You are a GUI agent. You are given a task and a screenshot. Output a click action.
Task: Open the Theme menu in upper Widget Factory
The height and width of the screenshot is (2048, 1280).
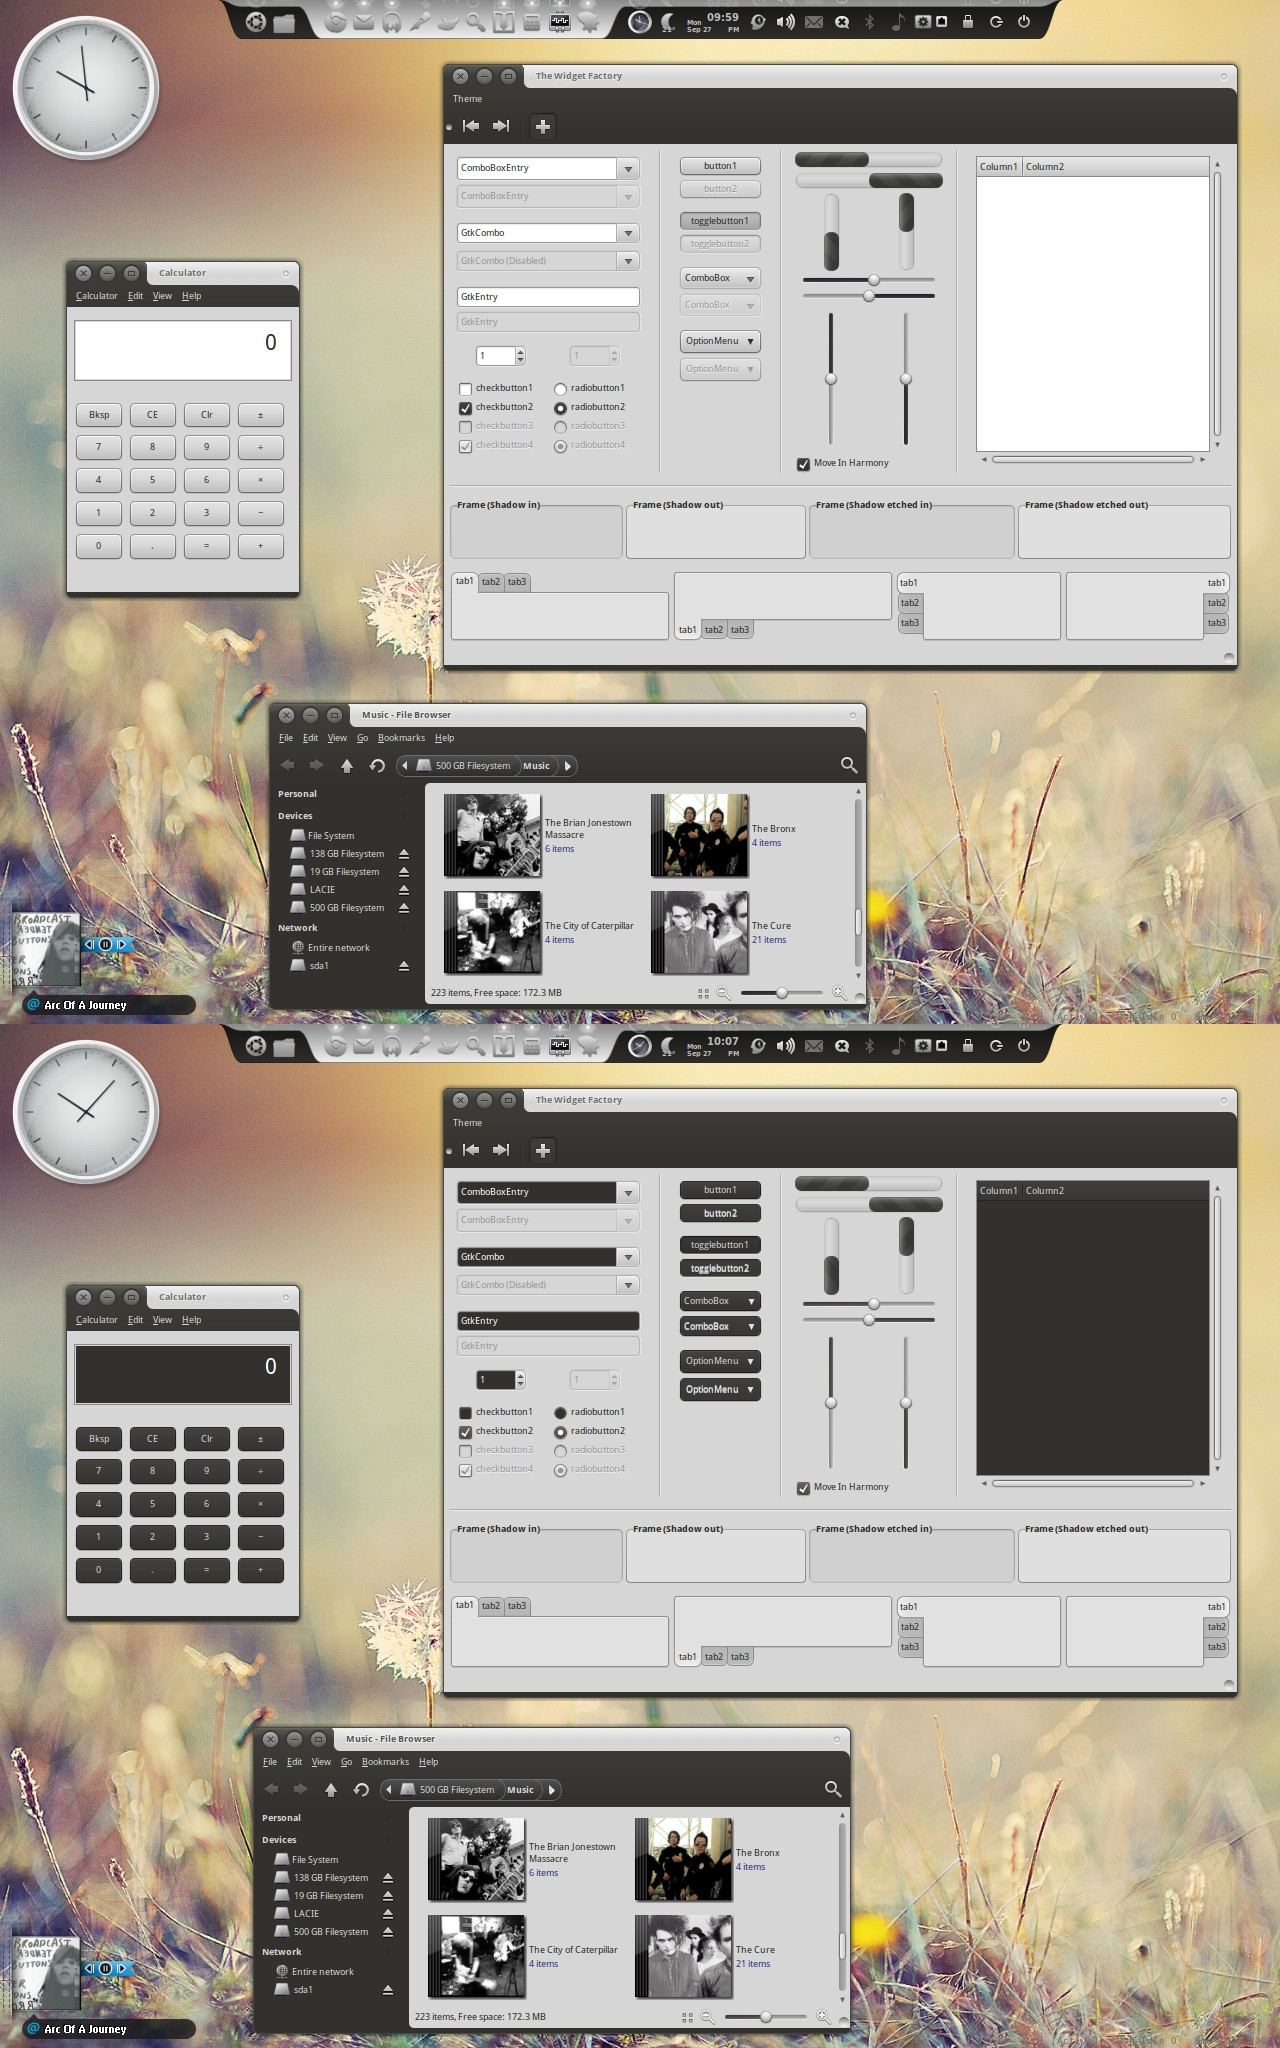click(467, 99)
